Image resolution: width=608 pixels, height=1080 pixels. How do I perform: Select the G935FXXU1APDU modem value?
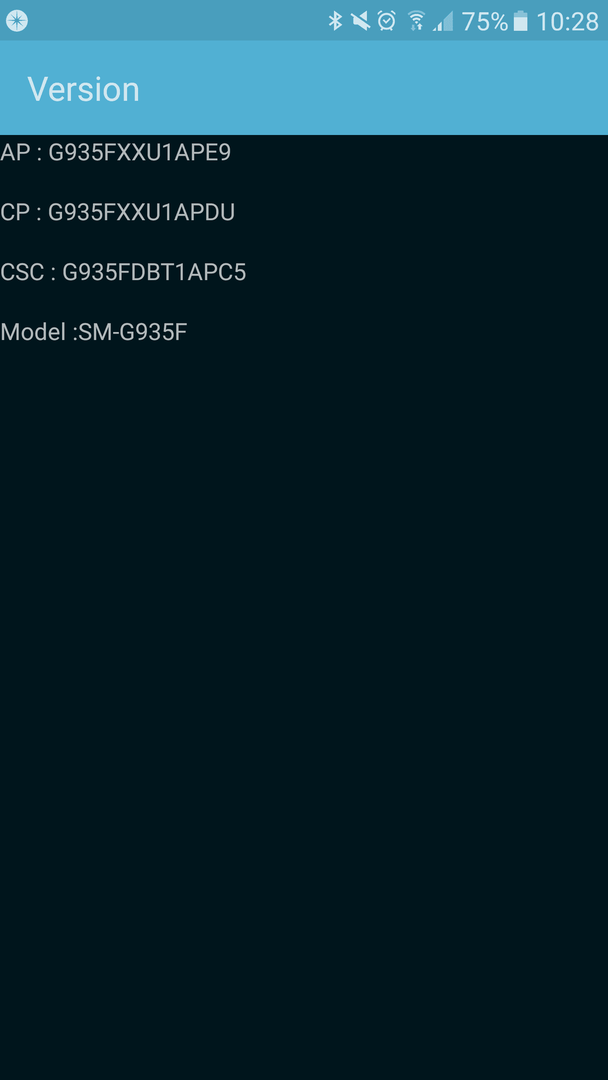point(141,212)
